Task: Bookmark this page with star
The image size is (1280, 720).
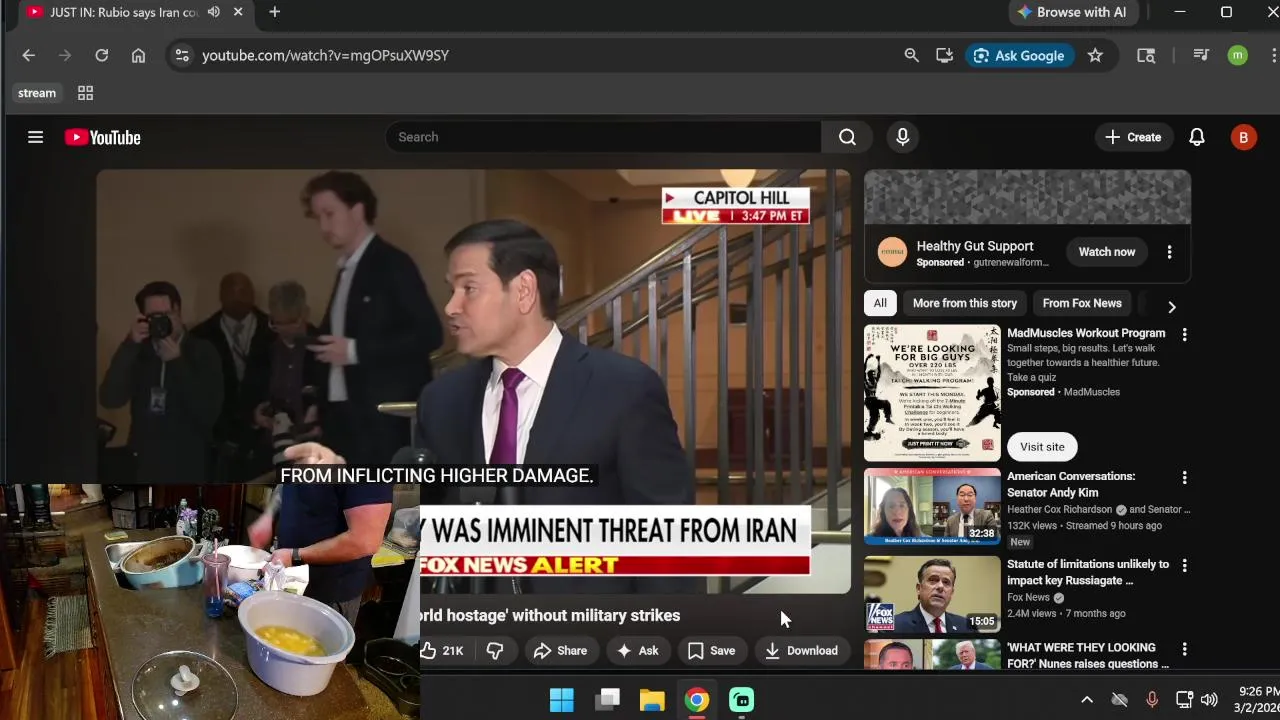Action: (1095, 56)
